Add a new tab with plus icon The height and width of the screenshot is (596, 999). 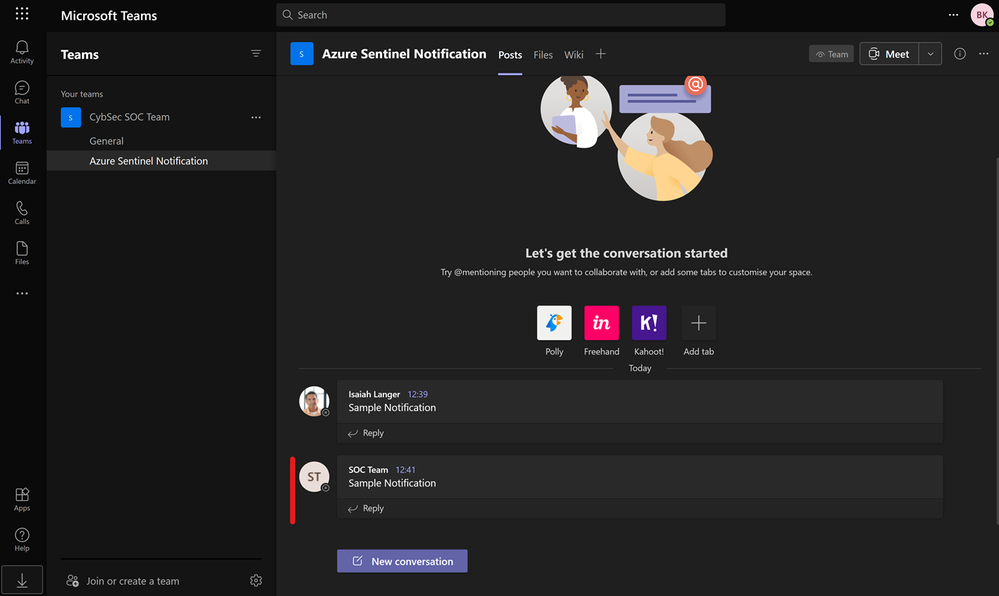(600, 54)
